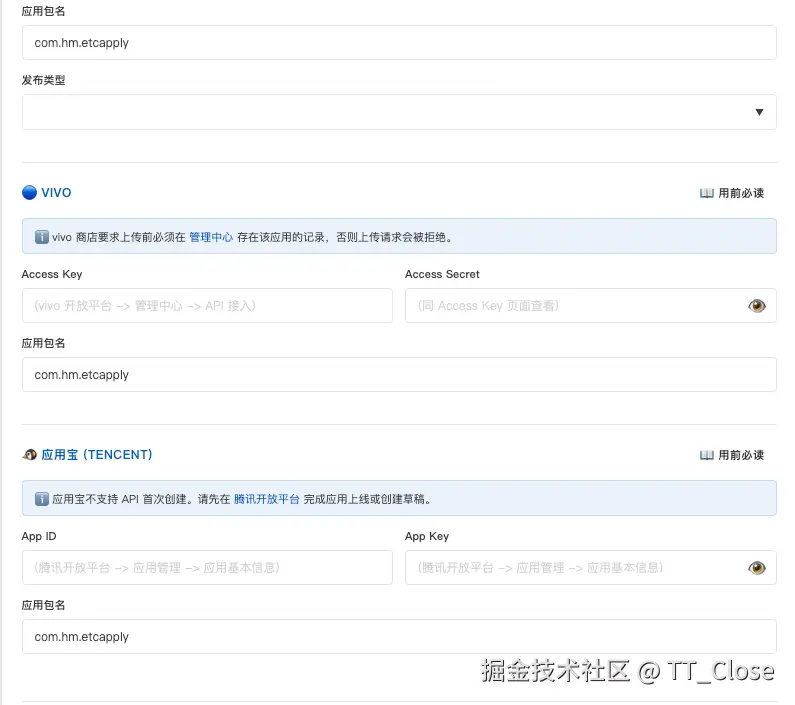
Task: Focus the Tencent App Key field
Action: (591, 568)
